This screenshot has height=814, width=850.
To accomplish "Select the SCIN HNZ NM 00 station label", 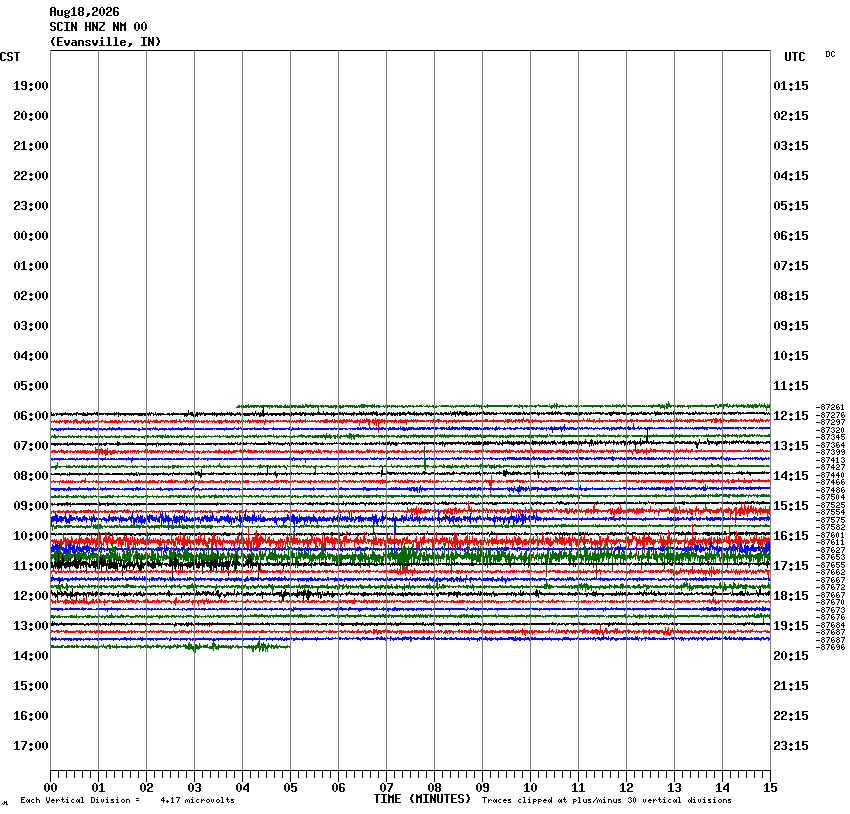I will [98, 27].
